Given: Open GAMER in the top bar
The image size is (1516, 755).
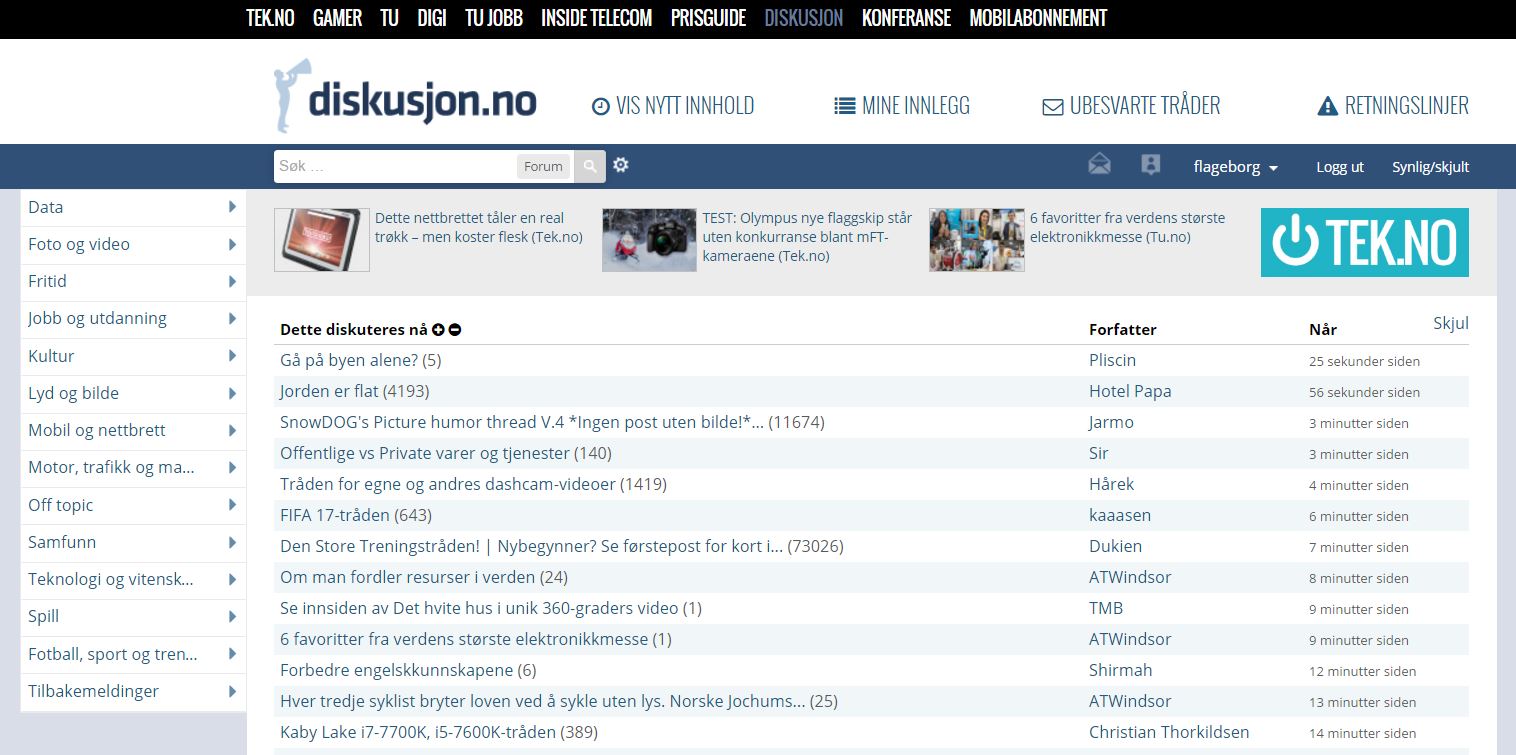Looking at the screenshot, I should click(x=337, y=18).
